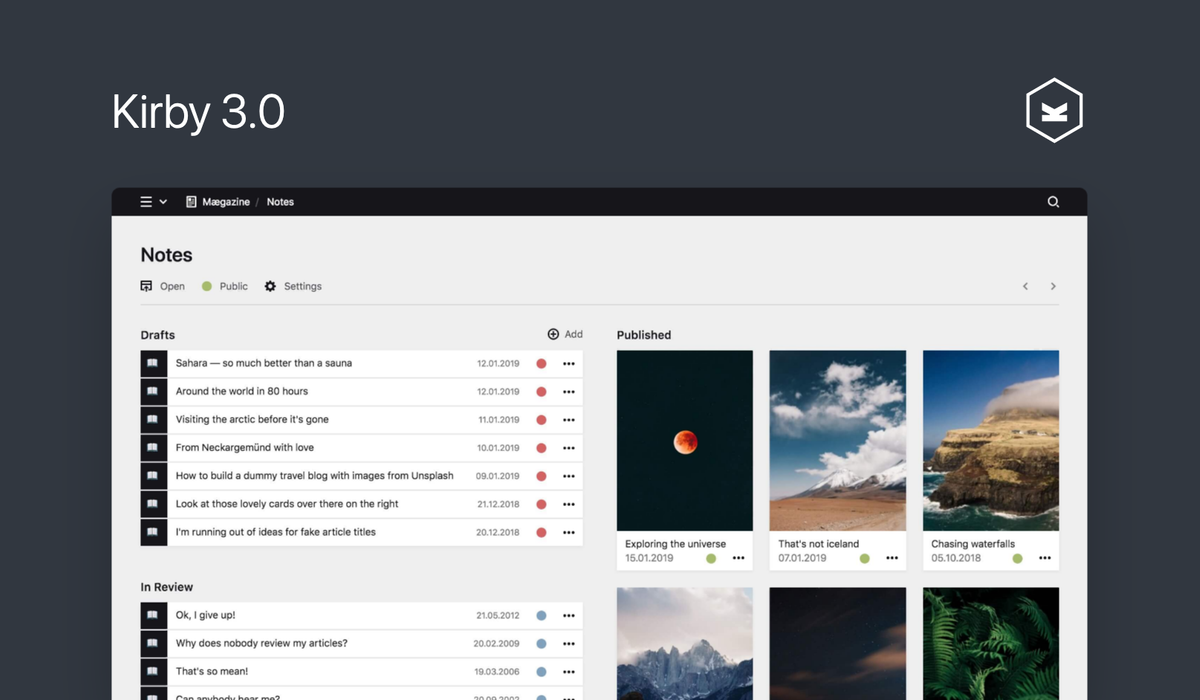Click book icon of lovely cards draft
1200x700 pixels.
click(x=153, y=504)
